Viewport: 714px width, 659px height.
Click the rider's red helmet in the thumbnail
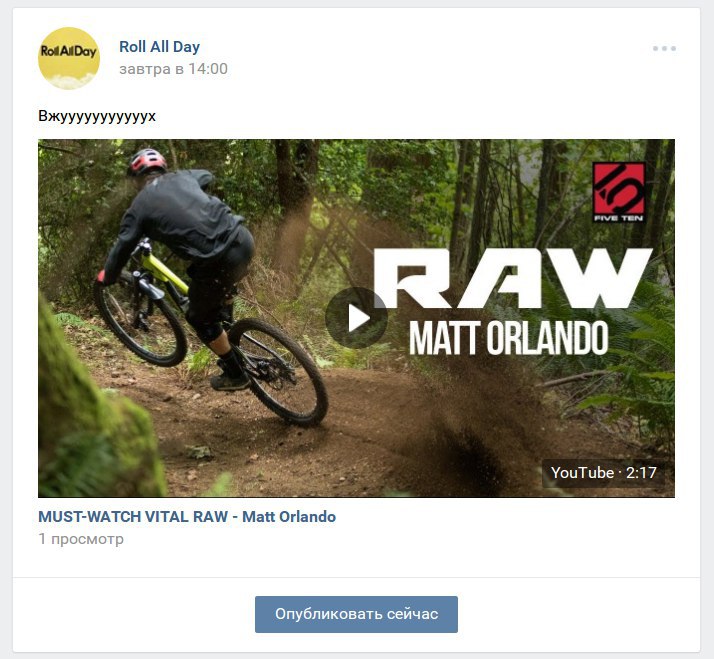(147, 161)
